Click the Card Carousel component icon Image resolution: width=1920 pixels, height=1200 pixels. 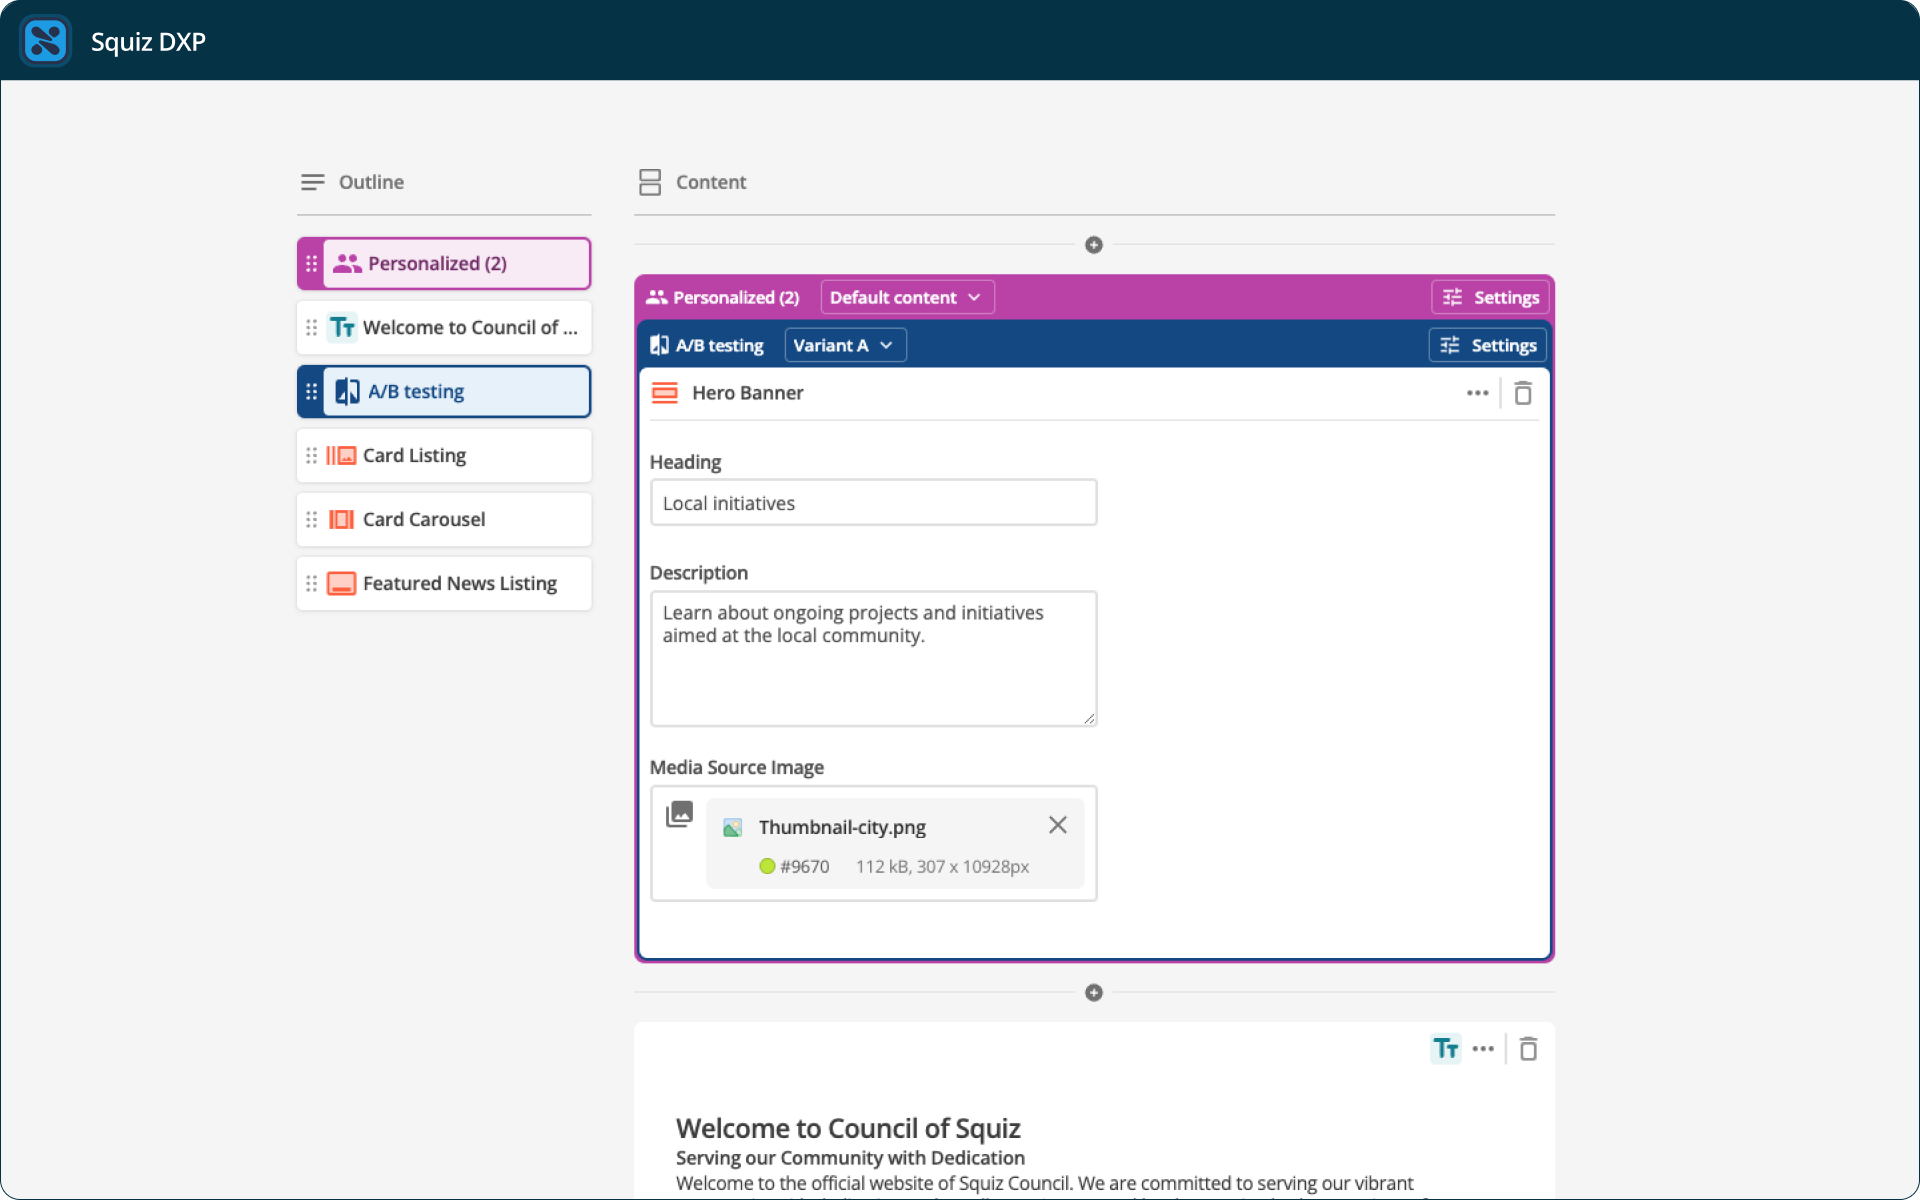[341, 519]
